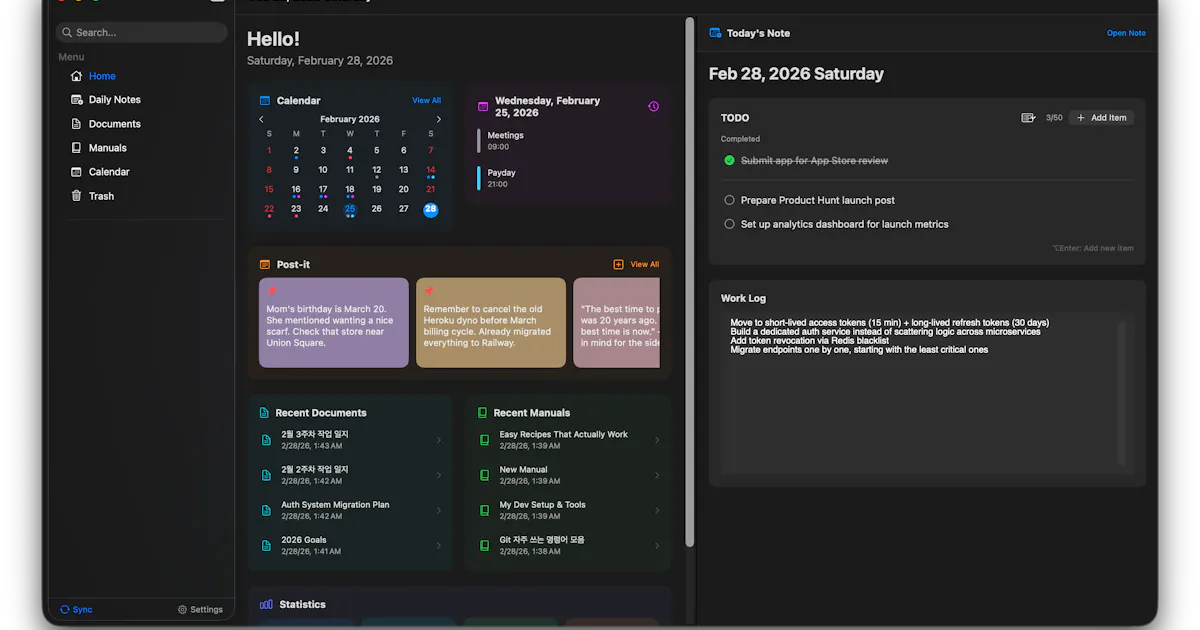Click the history clock icon in events card

654,106
